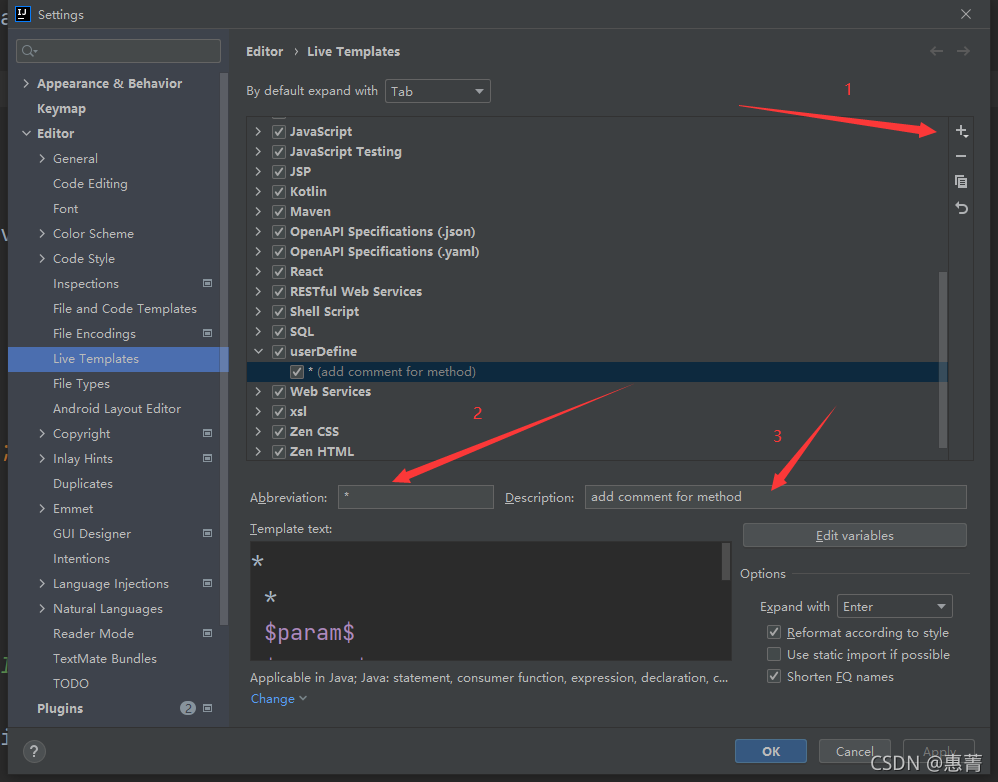Click the Plugins update count badge

(x=188, y=708)
